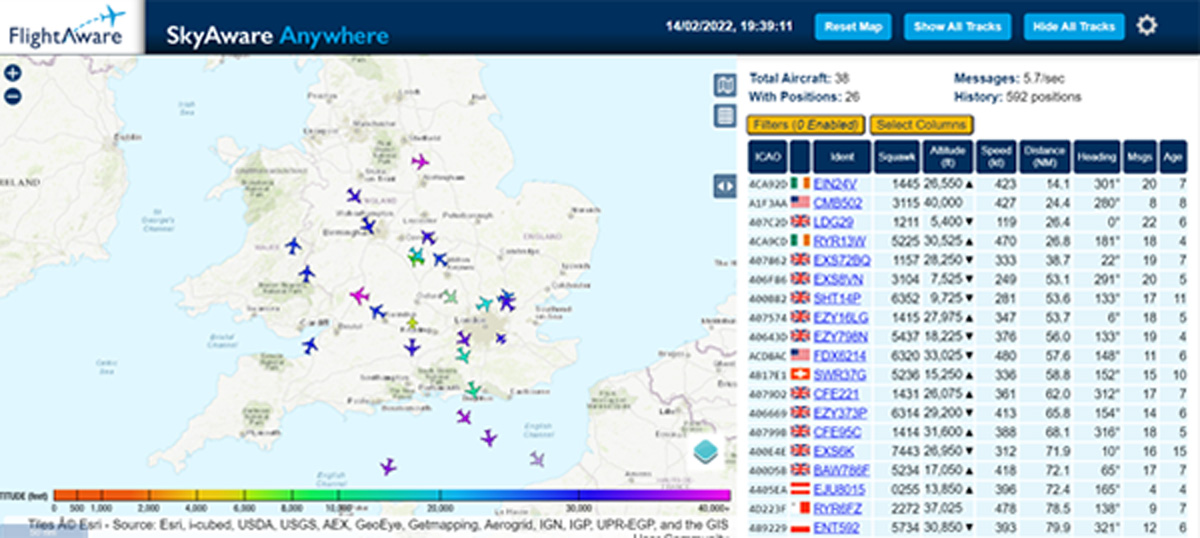
Task: Click the UK flag in LDG29 row
Action: [800, 222]
